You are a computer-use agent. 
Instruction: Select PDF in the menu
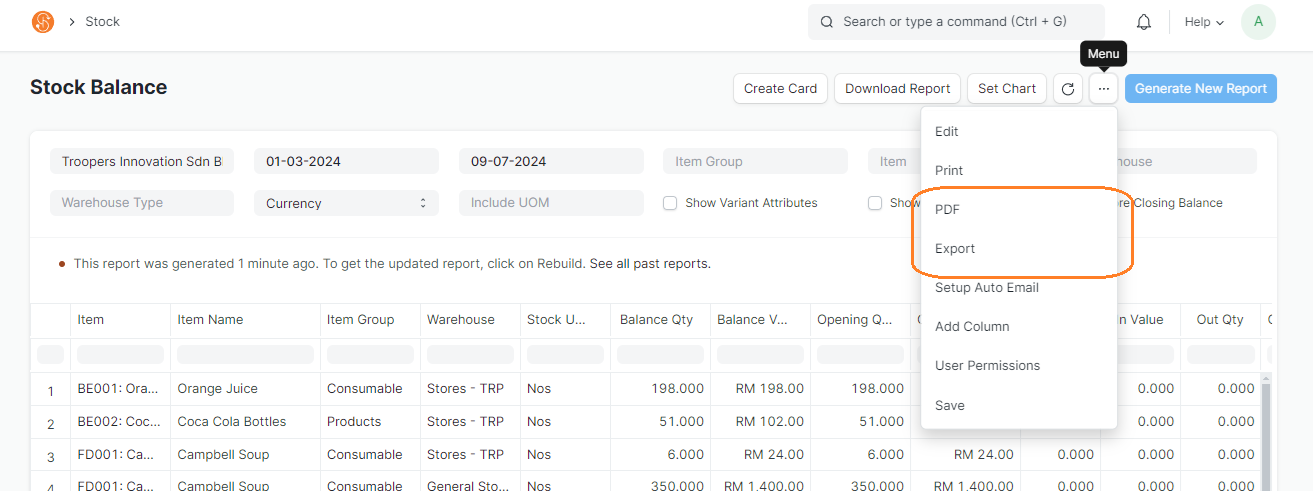(1019, 209)
